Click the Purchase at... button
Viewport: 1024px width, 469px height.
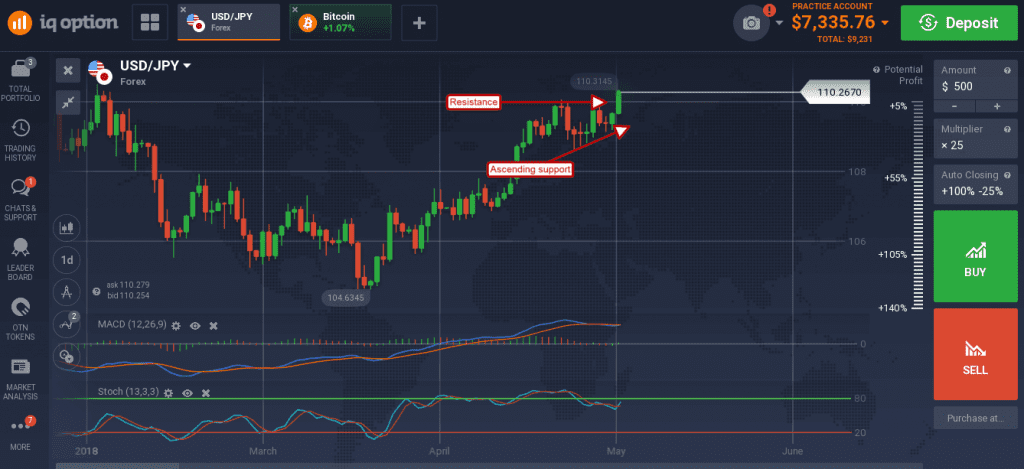[x=976, y=417]
